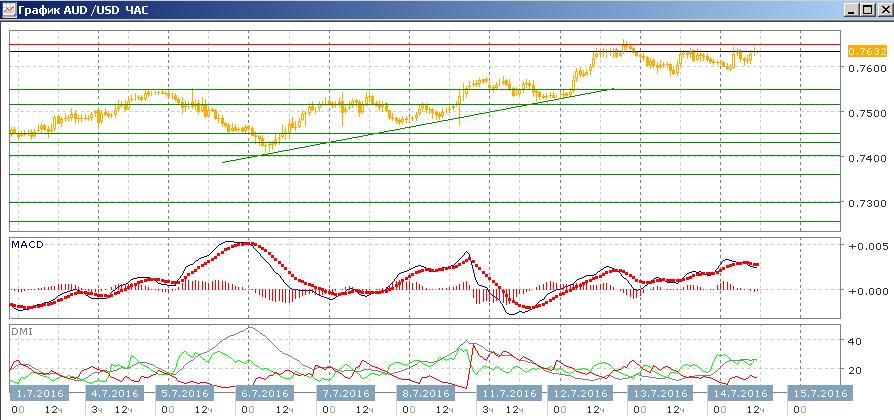Click the 4.7.2016 date marker
The image size is (894, 420).
116,393
